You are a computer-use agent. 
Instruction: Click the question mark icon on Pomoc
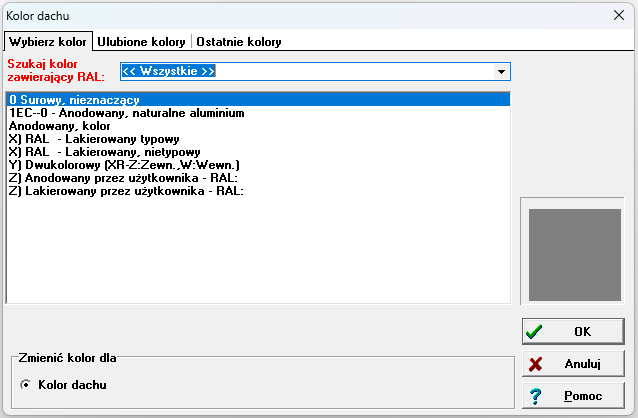pyautogui.click(x=536, y=396)
